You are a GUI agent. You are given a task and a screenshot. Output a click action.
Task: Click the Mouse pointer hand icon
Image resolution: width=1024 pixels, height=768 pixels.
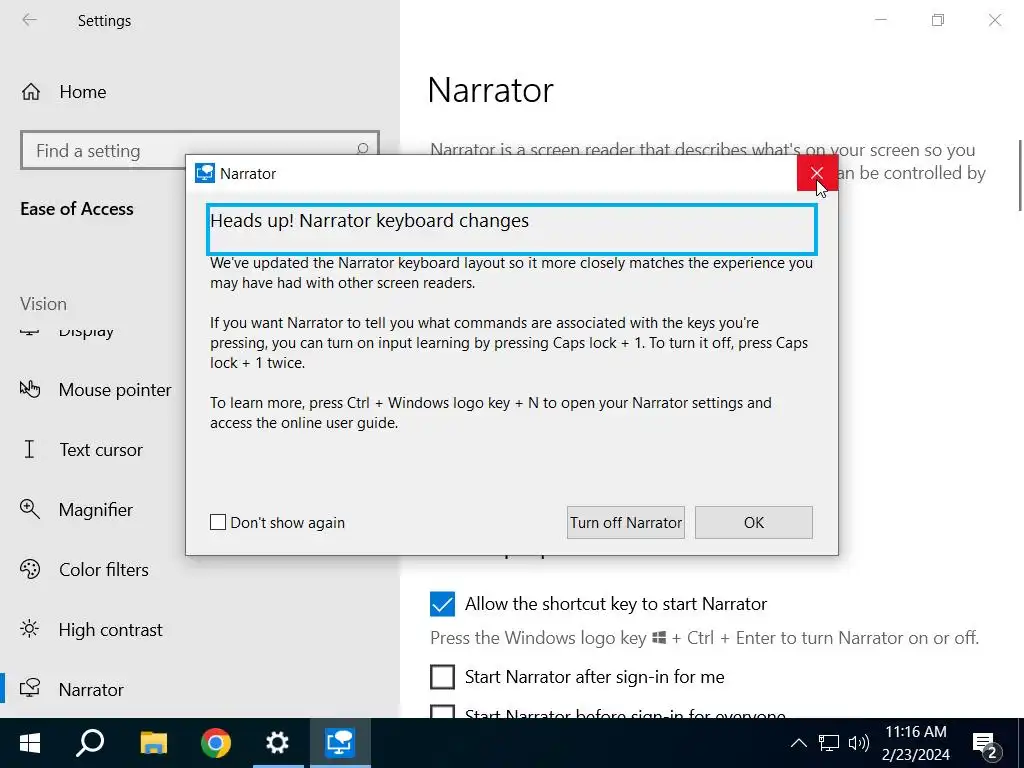pos(29,389)
